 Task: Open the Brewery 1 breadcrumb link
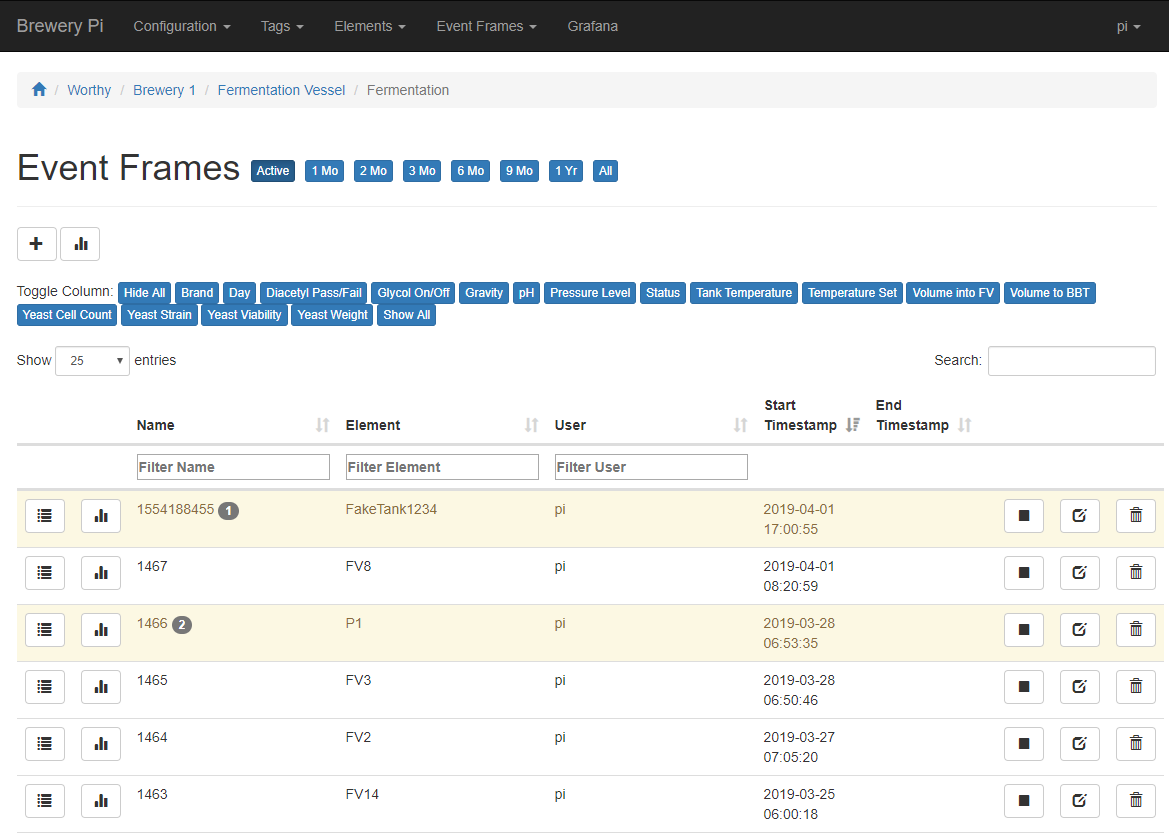164,89
